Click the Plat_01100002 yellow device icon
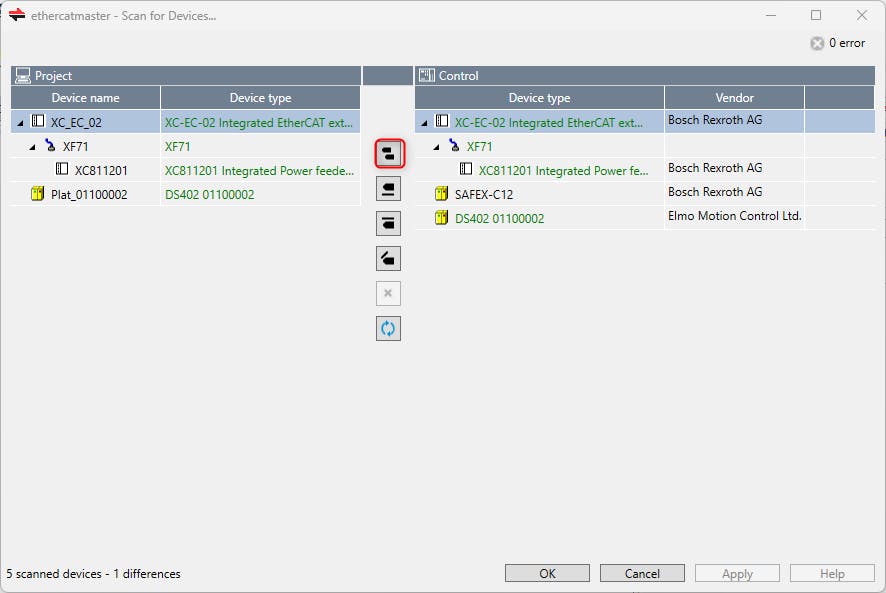 38,194
